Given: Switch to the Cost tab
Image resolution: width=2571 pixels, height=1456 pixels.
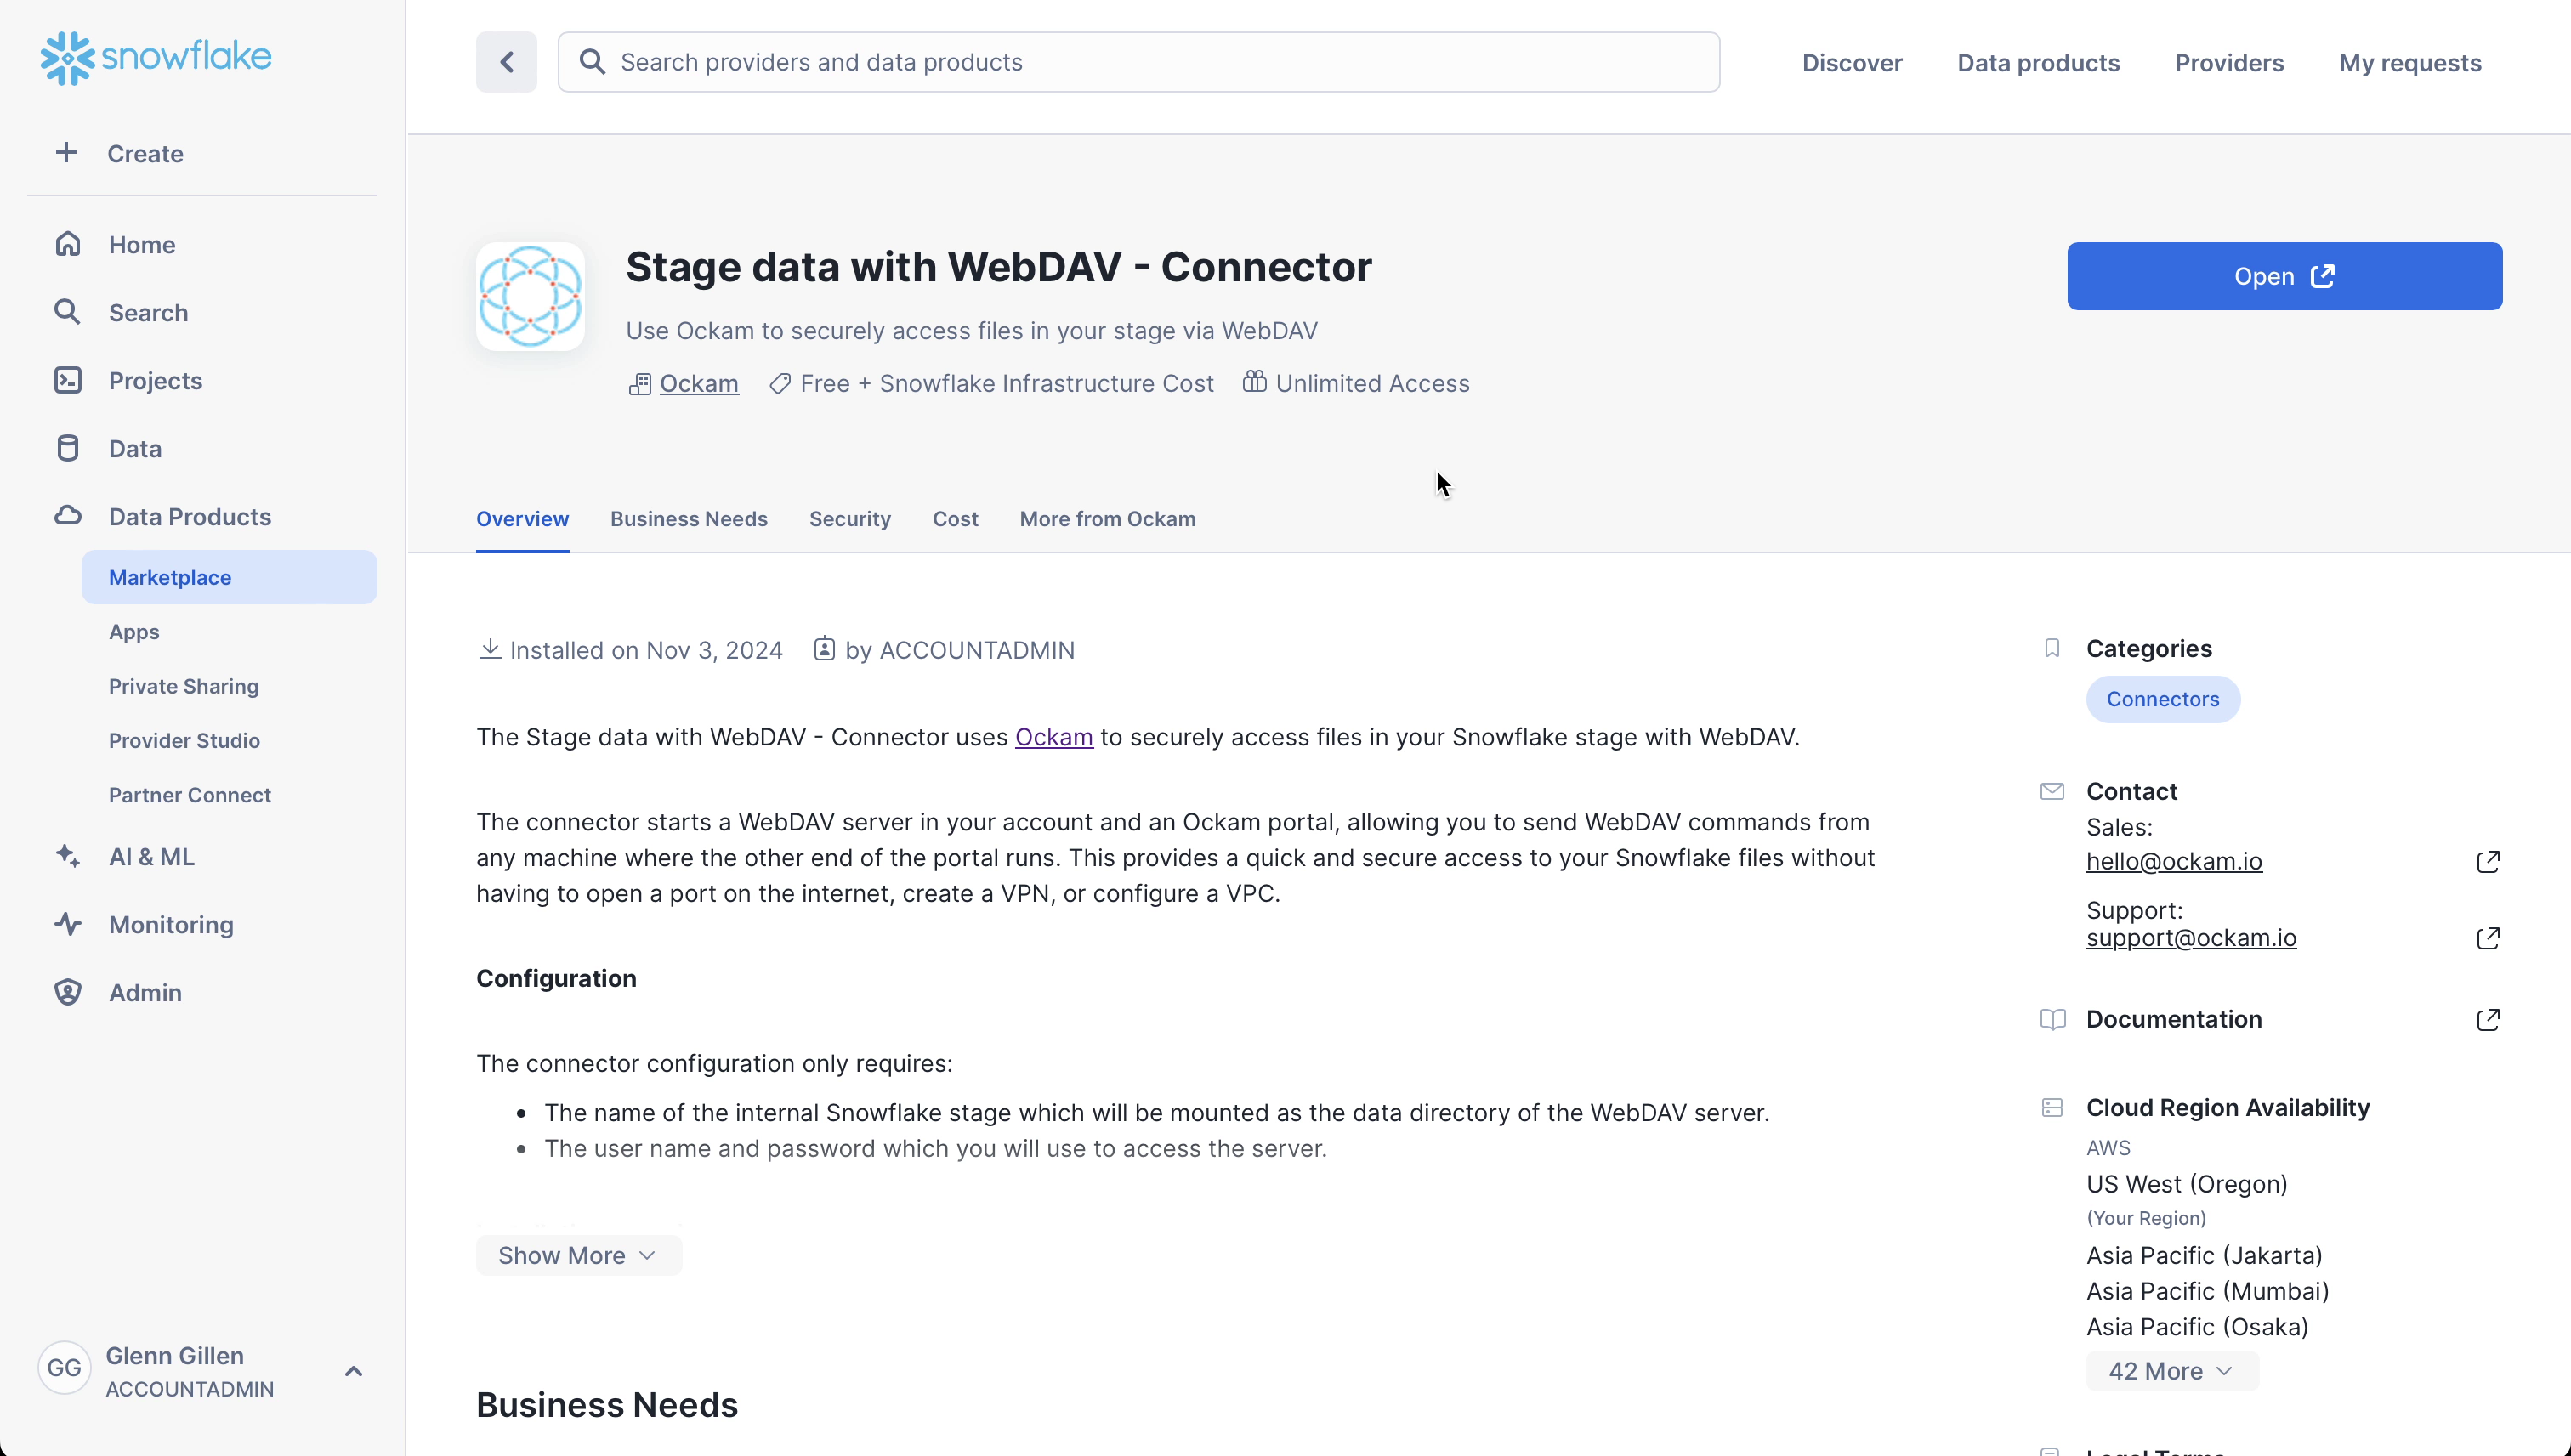Looking at the screenshot, I should coord(955,519).
